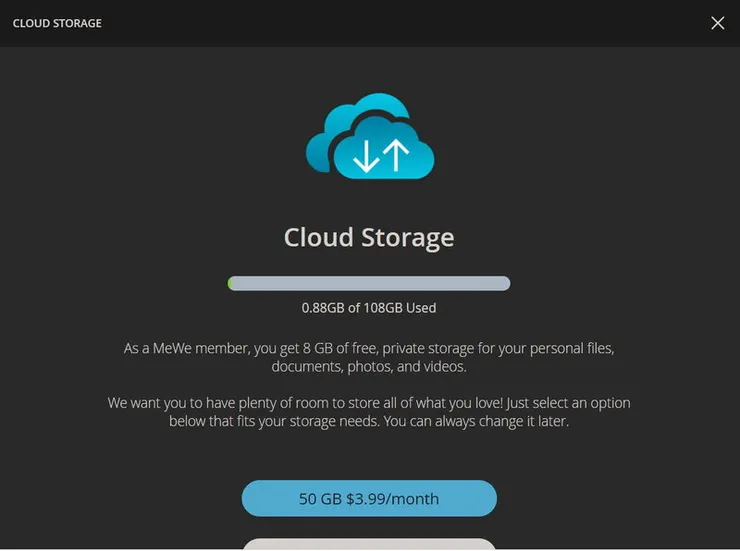Click the gray unused portion of the storage bar
Screen dimensions: 740x551
tap(400, 284)
